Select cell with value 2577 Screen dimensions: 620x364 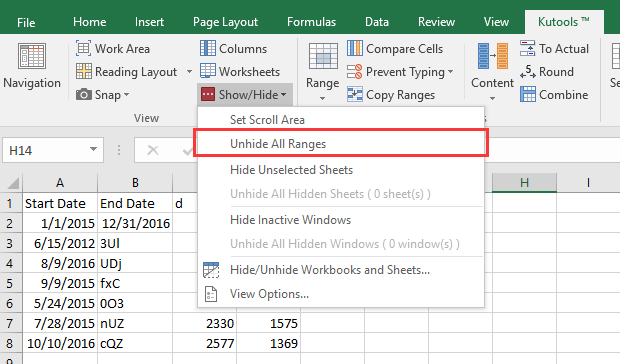[x=204, y=343]
